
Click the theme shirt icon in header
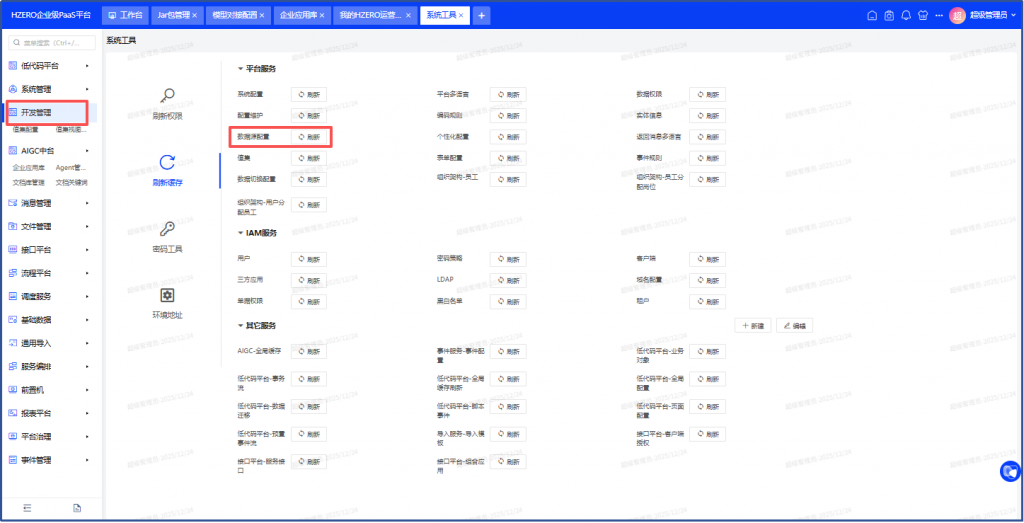[x=923, y=15]
